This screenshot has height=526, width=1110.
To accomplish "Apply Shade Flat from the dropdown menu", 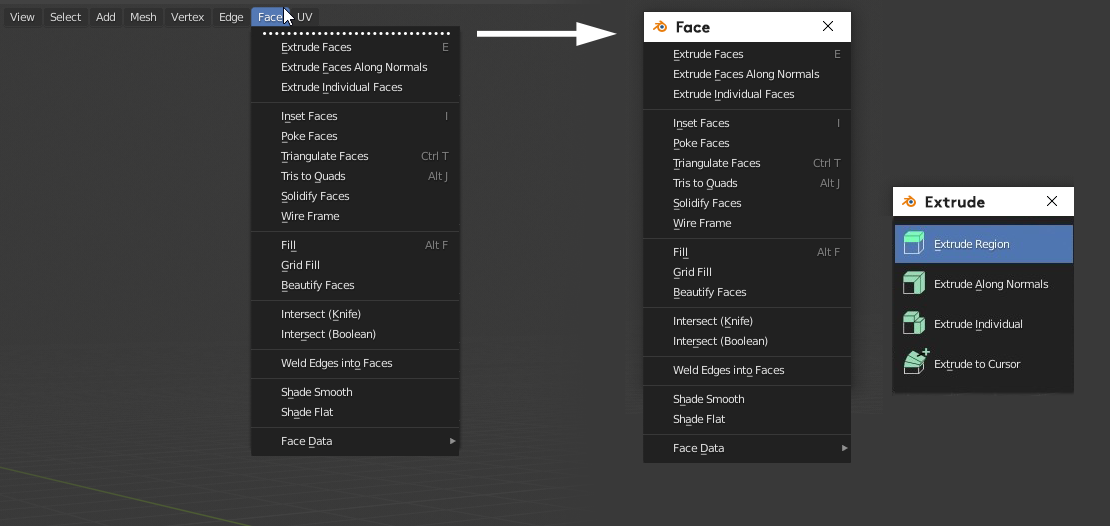I will tap(355, 411).
